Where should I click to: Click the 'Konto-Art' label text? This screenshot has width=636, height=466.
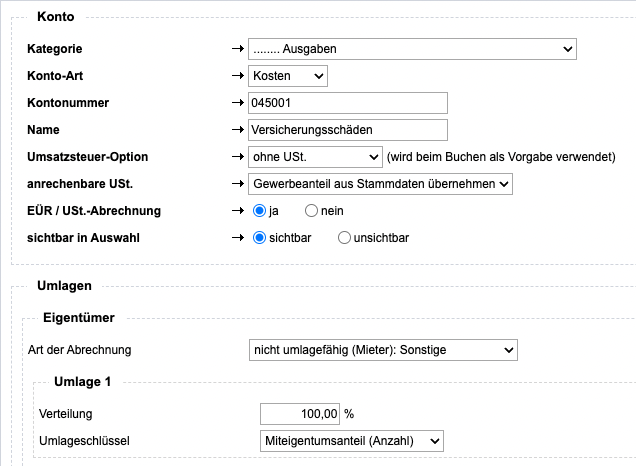tap(55, 76)
